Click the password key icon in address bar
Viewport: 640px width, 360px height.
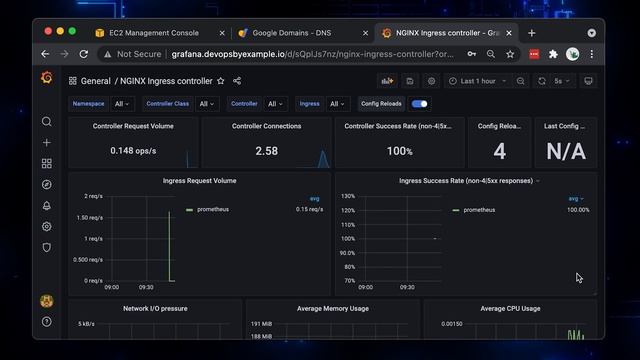click(471, 54)
